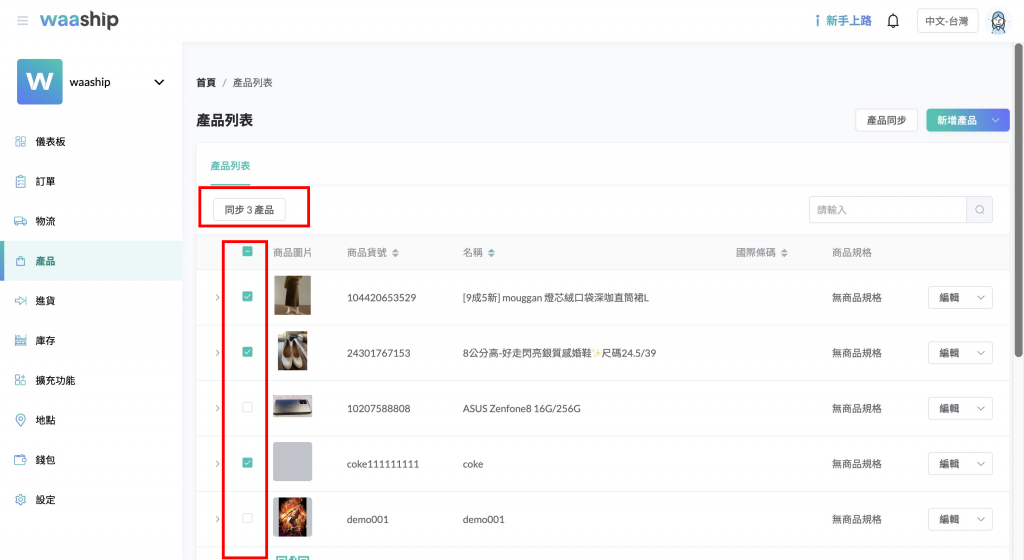Click the user avatar icon
Image resolution: width=1024 pixels, height=560 pixels.
click(997, 21)
